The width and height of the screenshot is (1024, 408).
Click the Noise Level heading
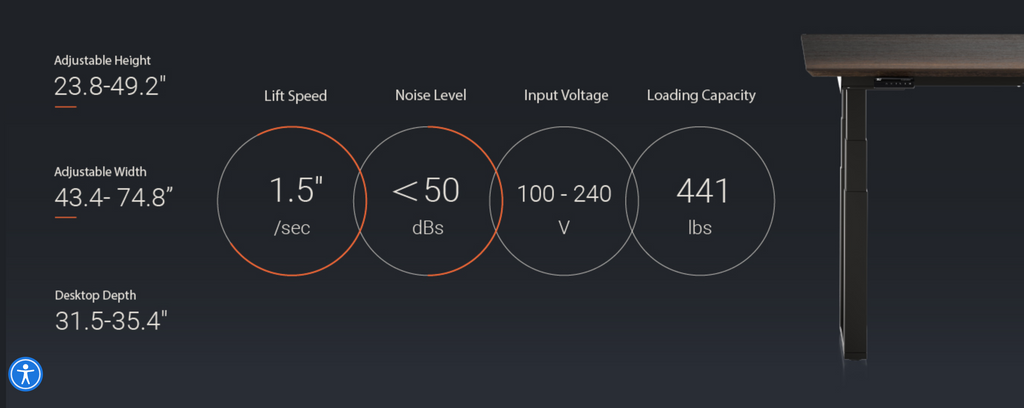(431, 95)
